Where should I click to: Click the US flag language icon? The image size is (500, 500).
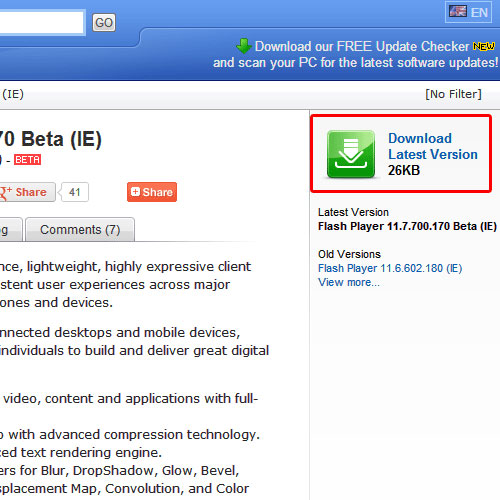(x=457, y=12)
